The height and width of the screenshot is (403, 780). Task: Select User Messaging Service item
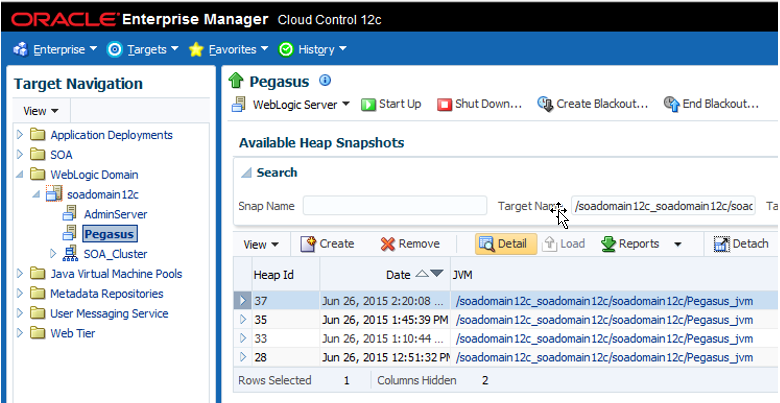(109, 313)
